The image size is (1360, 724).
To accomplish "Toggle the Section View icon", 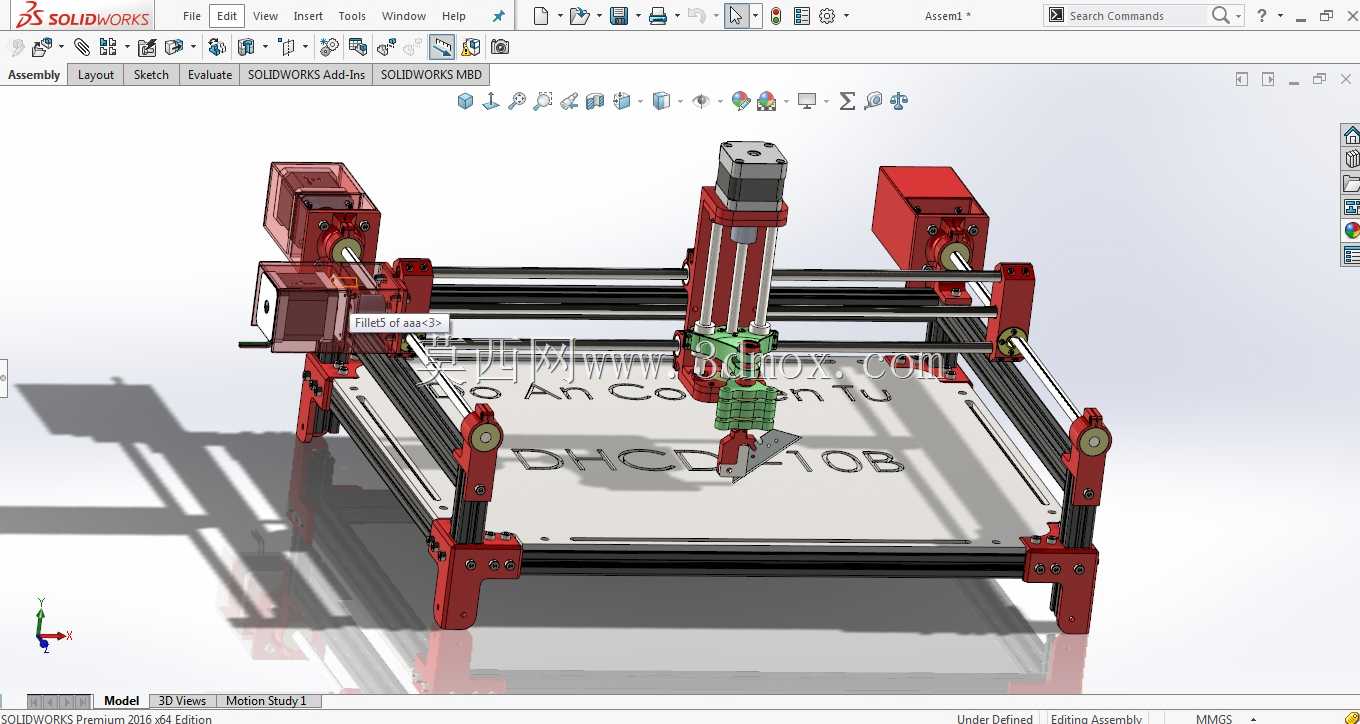I will coord(595,101).
